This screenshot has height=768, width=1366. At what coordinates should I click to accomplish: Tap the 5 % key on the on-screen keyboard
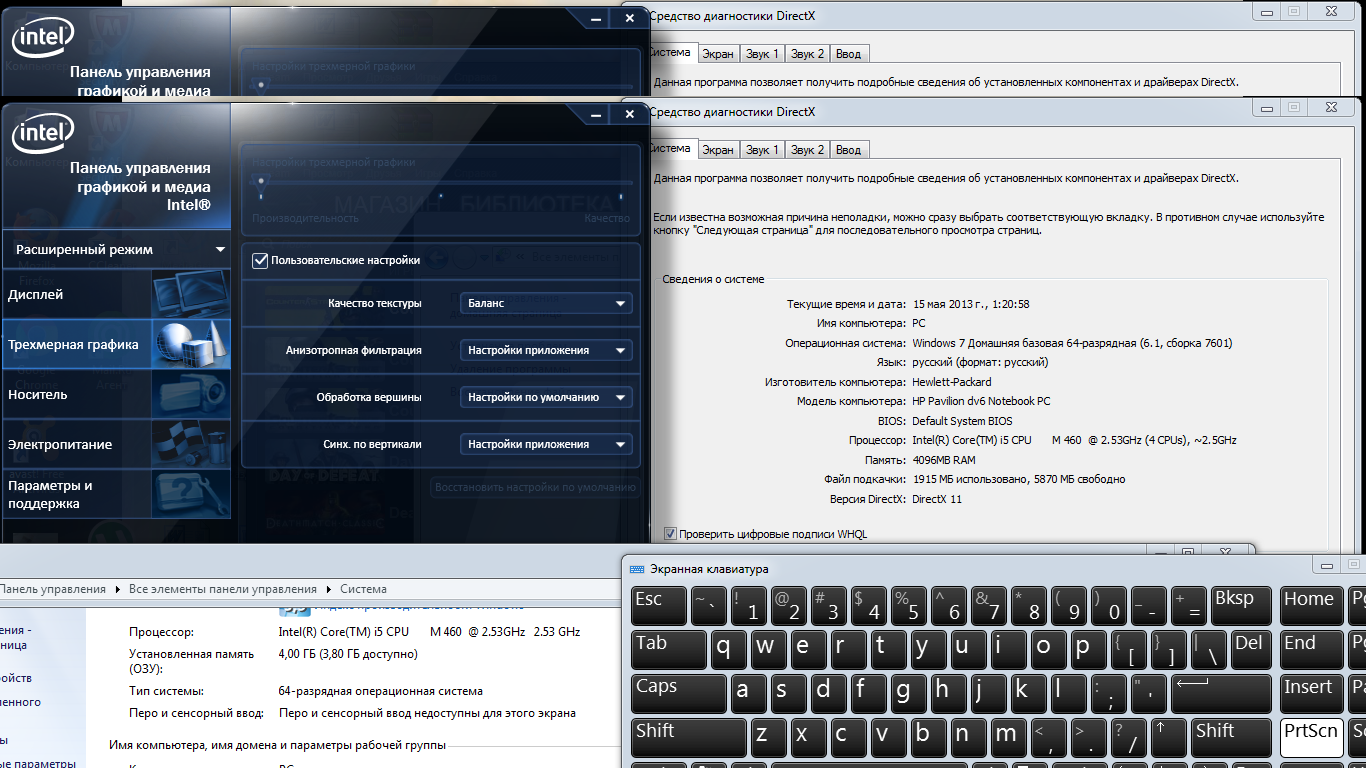coord(908,605)
